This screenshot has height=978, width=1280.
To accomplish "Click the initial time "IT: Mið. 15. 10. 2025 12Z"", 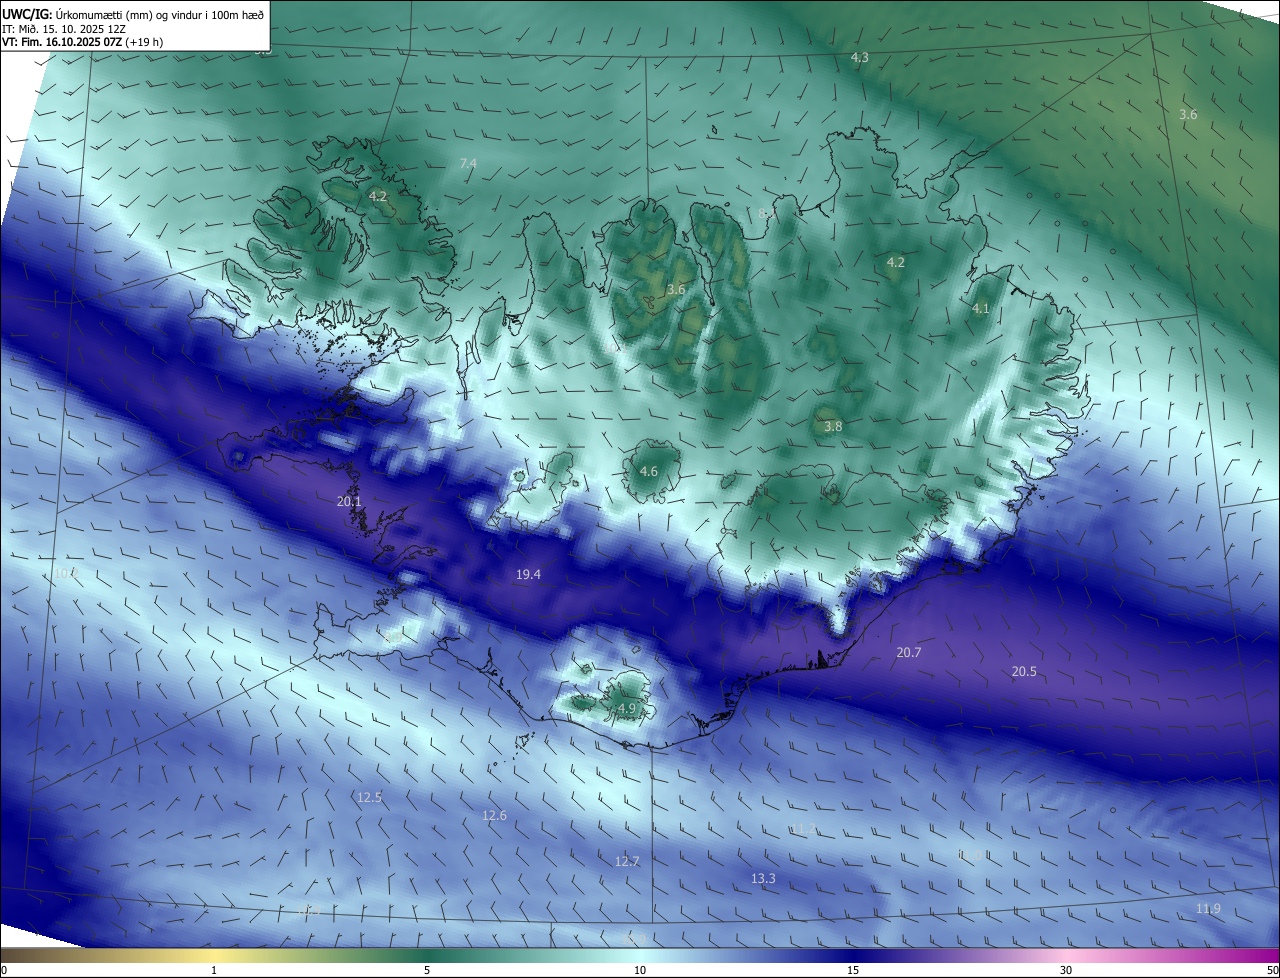I will [63, 28].
